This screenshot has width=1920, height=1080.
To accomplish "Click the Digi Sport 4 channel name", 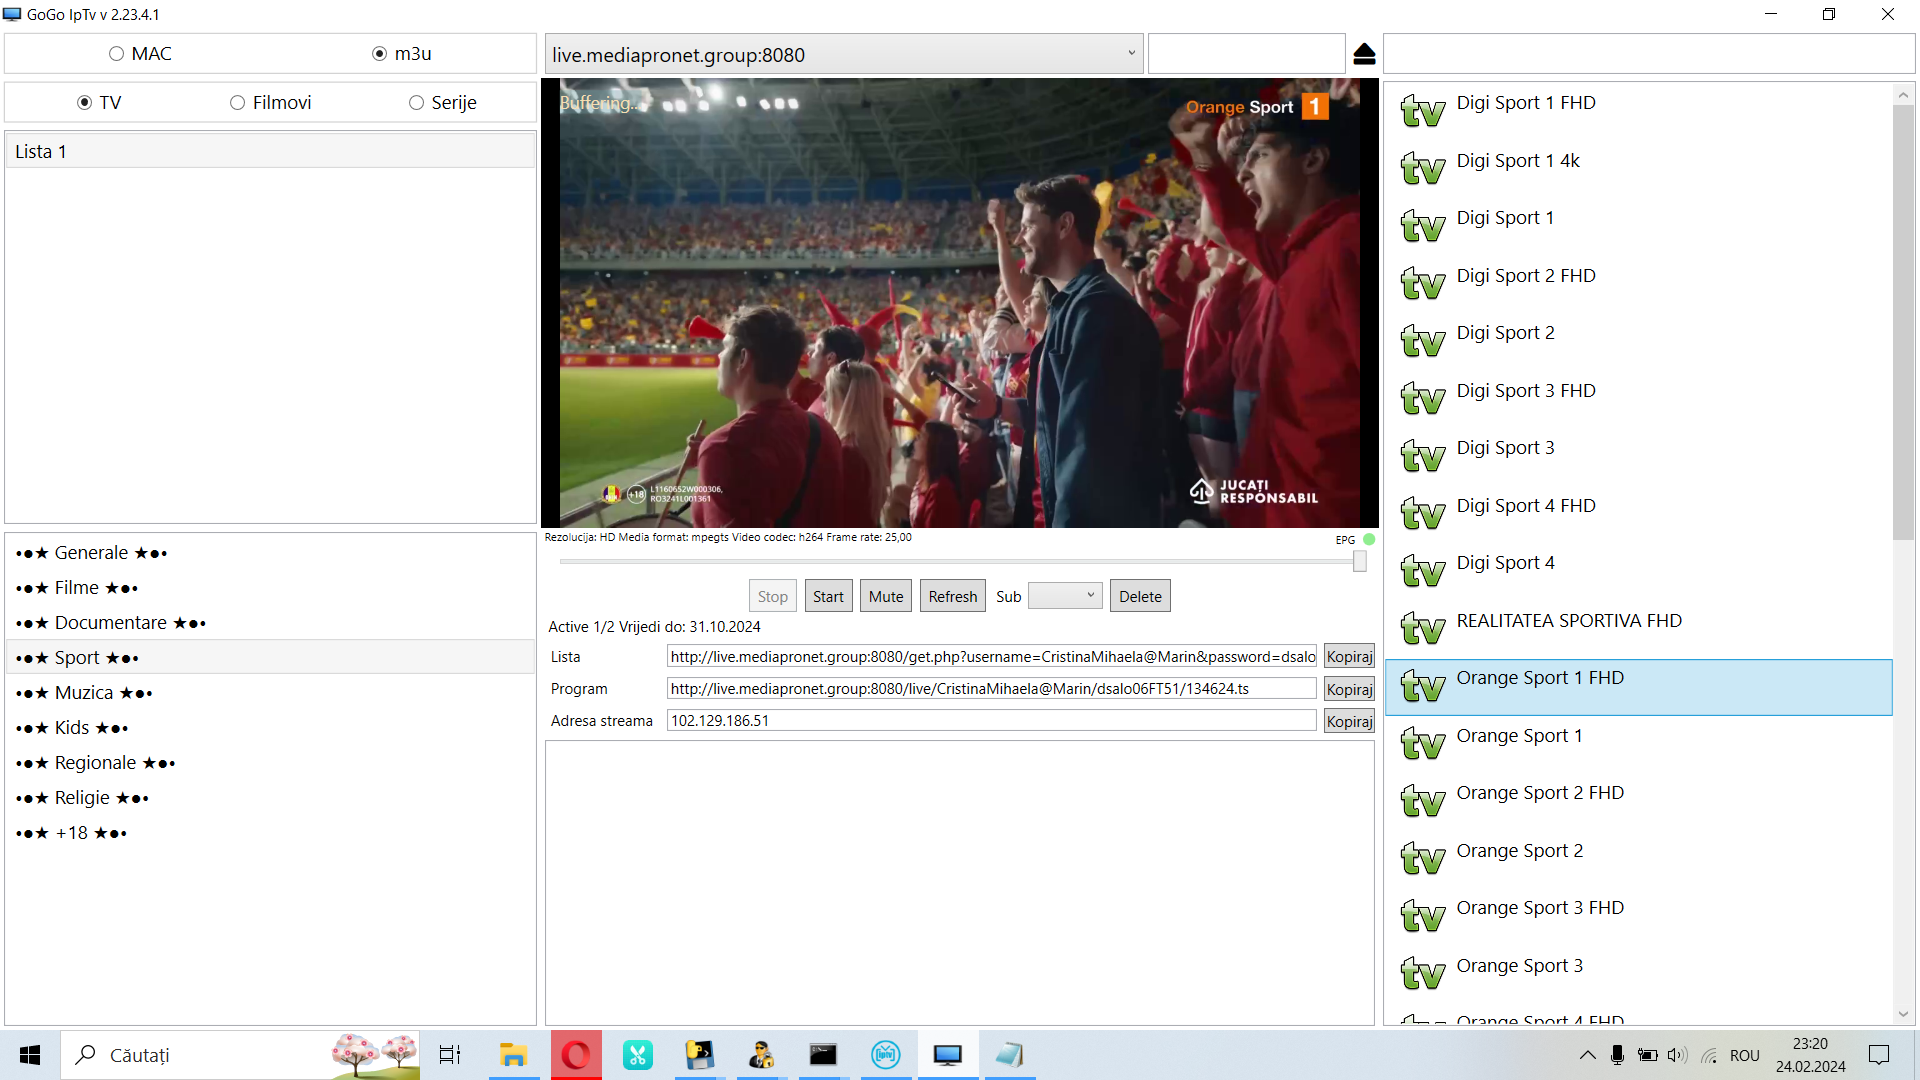I will pos(1505,563).
